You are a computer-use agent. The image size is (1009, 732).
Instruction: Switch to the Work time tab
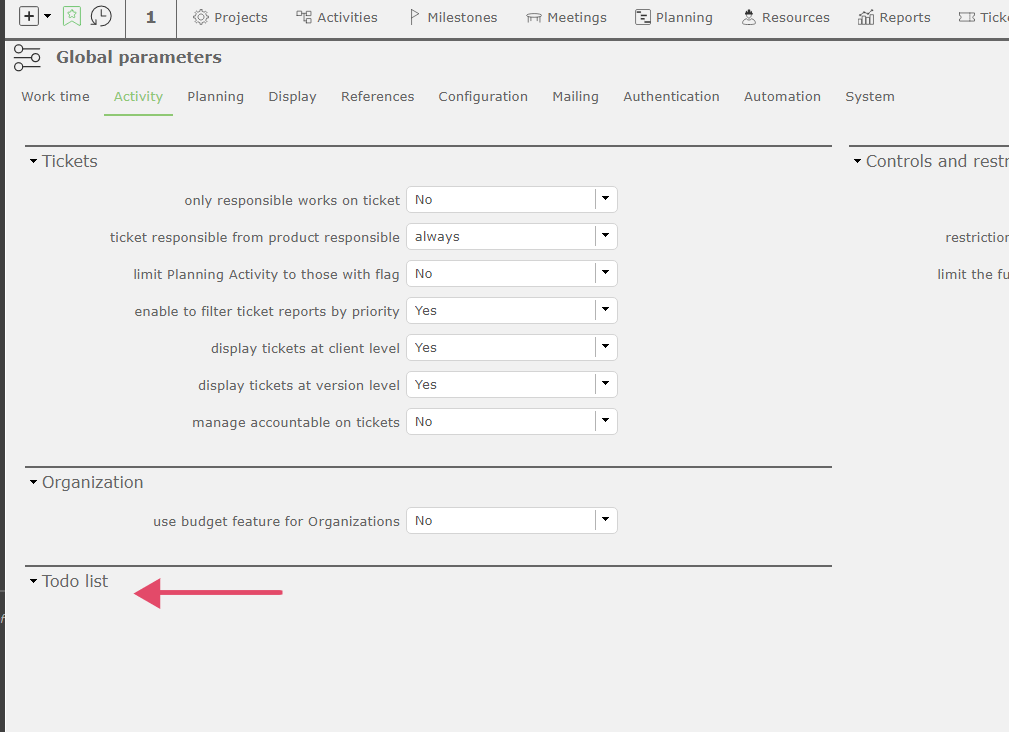click(55, 97)
